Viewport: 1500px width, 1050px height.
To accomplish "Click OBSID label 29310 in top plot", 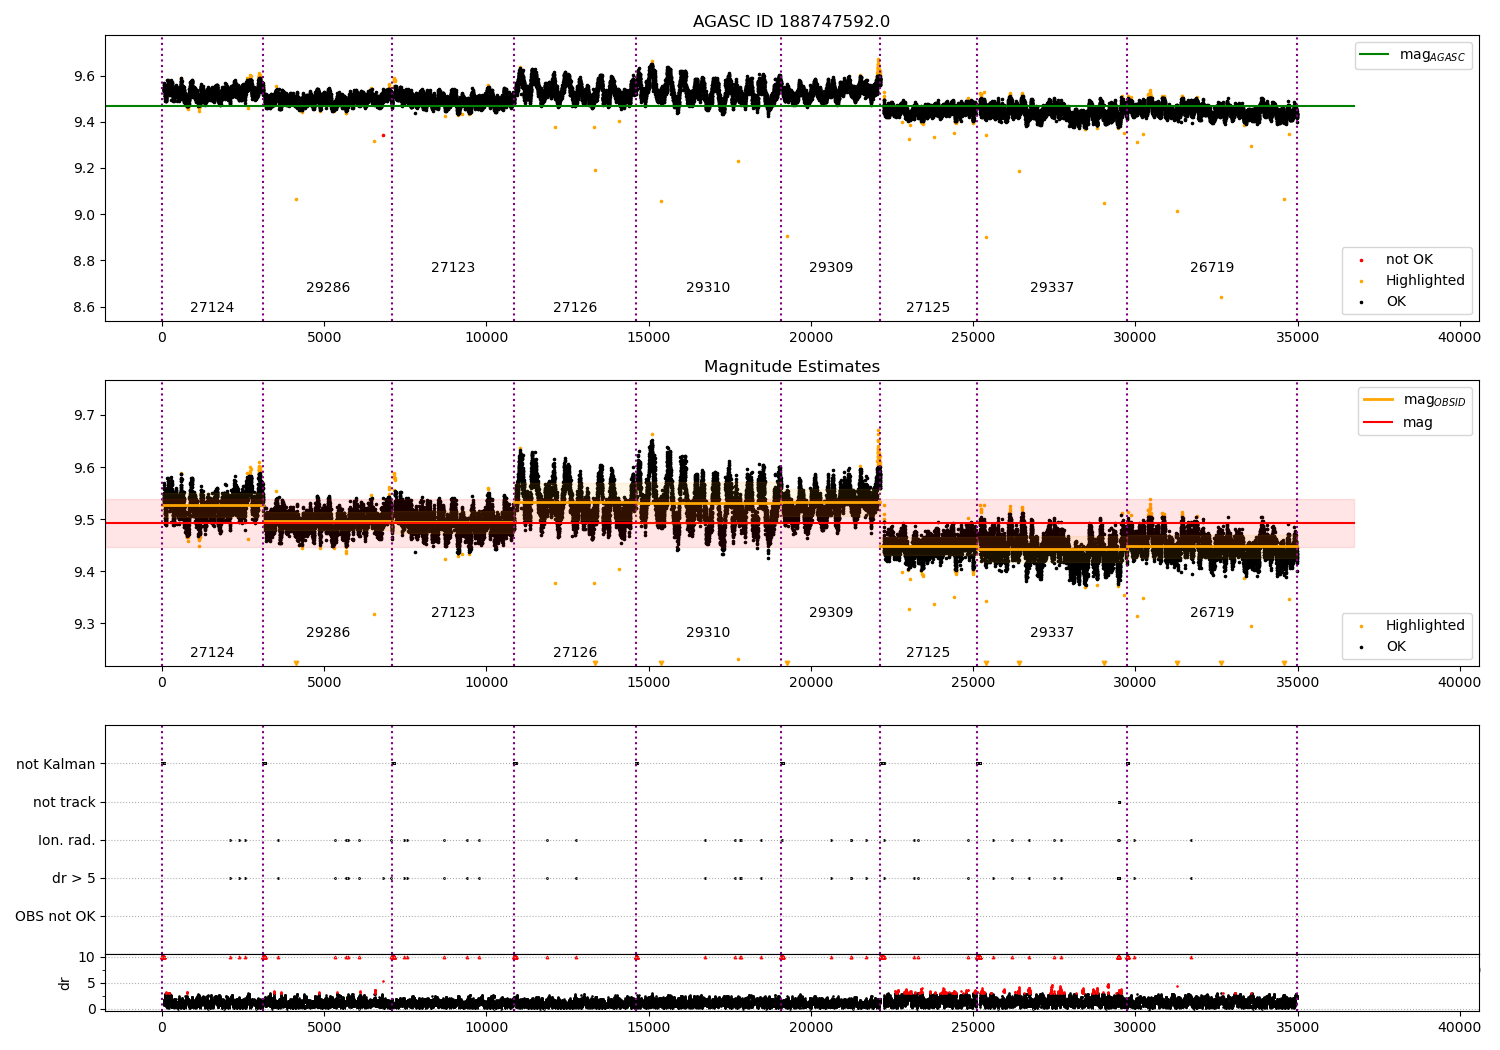I will tap(708, 288).
